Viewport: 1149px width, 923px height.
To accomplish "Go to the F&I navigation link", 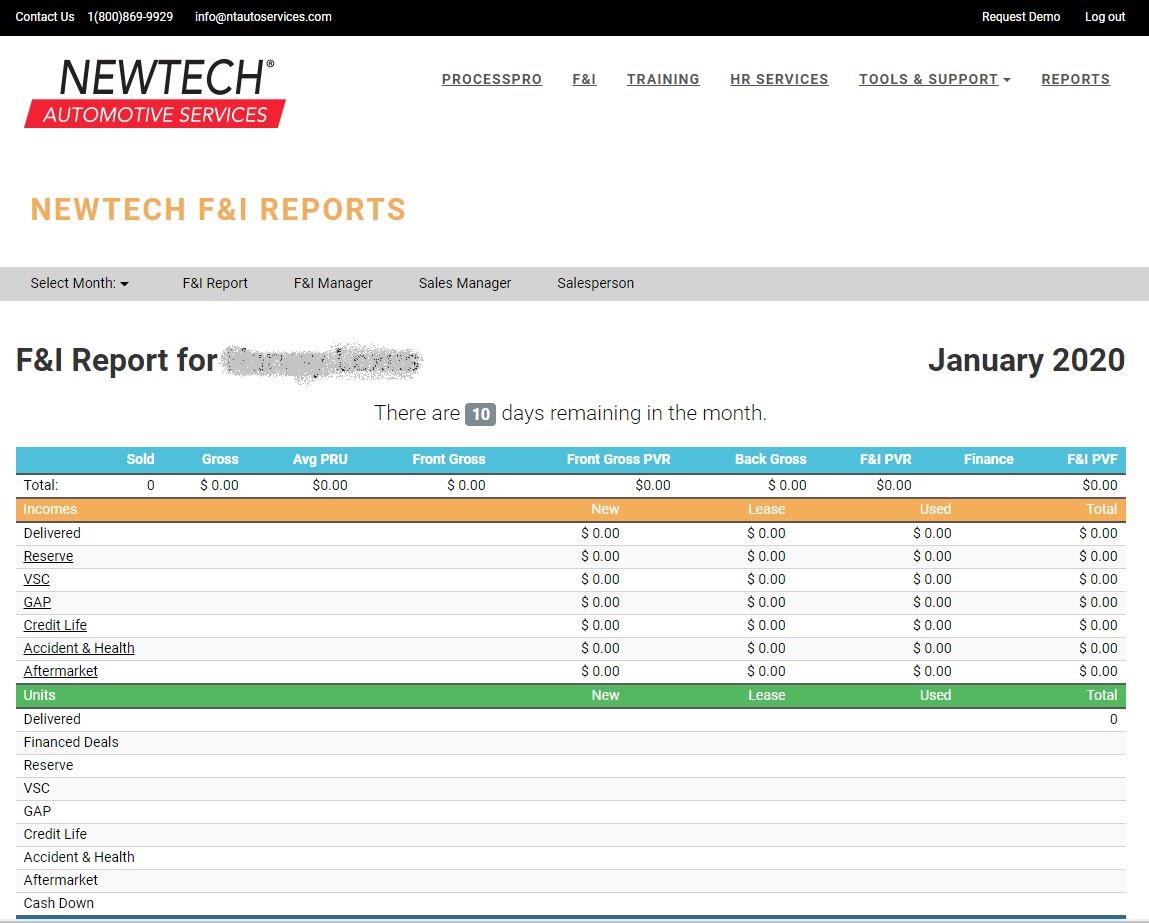I will point(584,79).
